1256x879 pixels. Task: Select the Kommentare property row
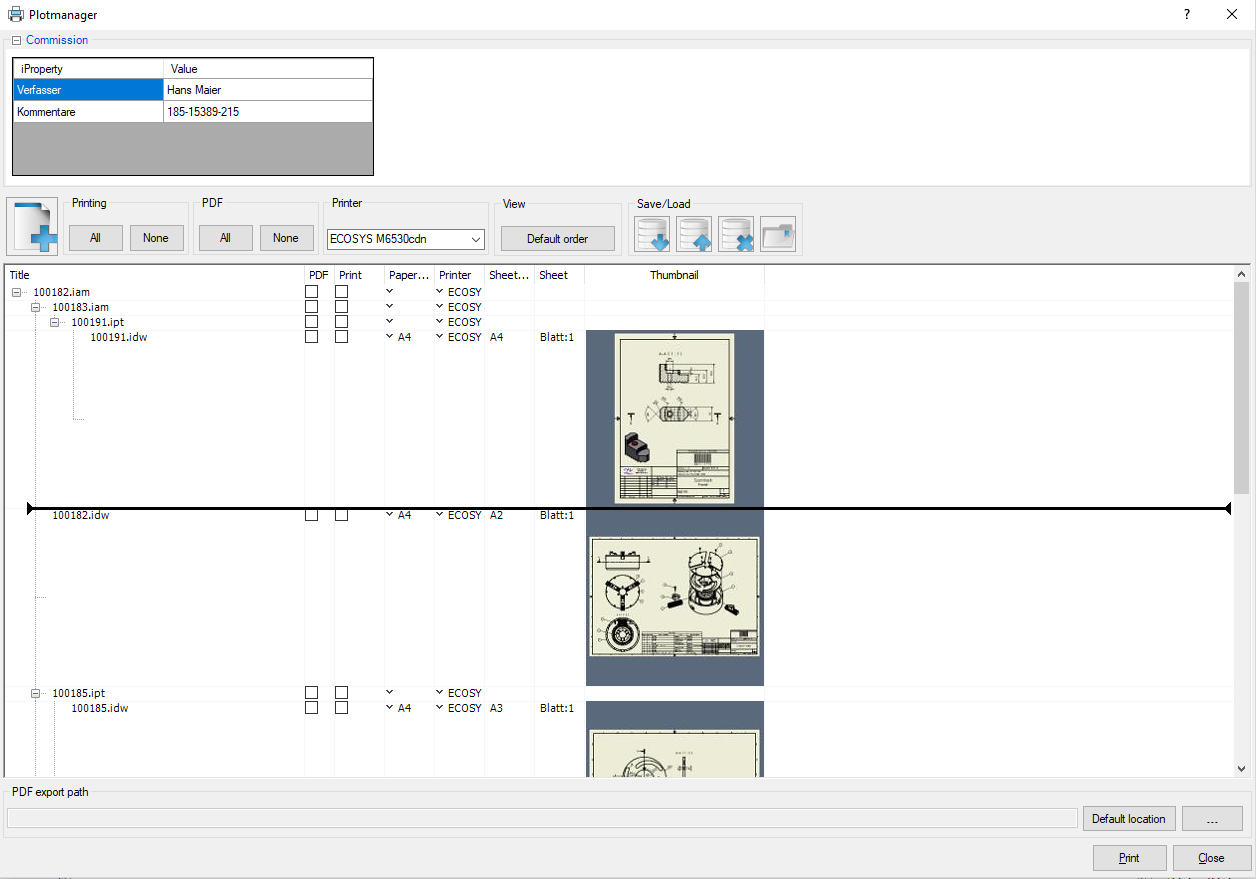193,112
